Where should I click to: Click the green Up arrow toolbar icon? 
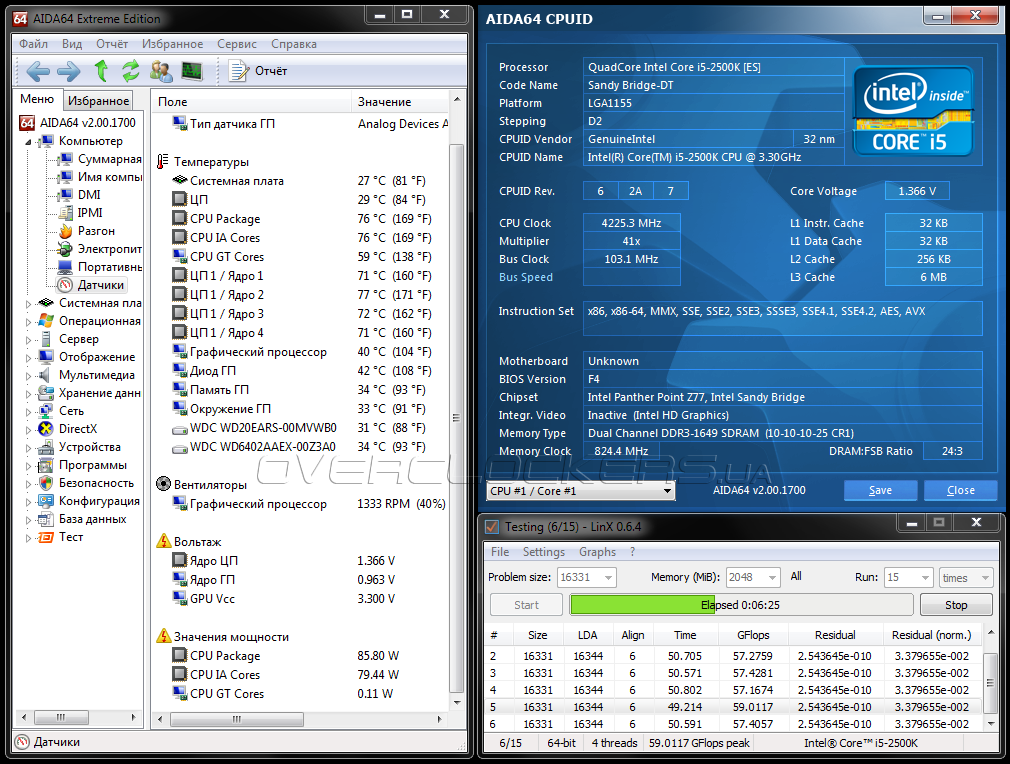101,71
